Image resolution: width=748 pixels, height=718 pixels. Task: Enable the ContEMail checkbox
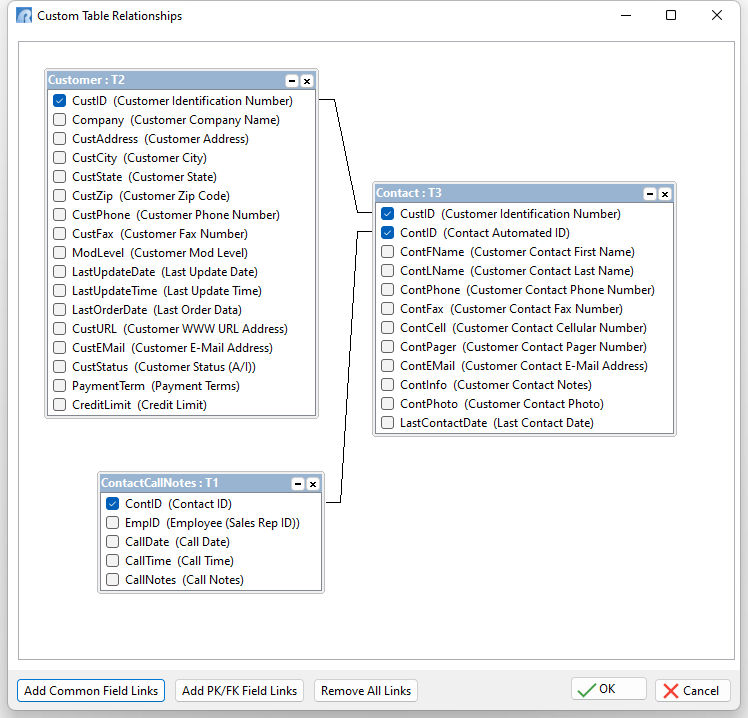click(387, 365)
